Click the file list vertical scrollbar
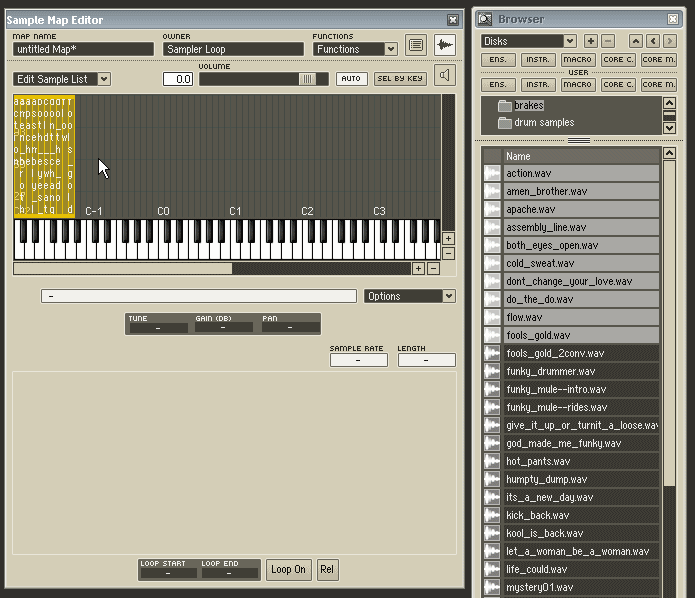The image size is (695, 598). [x=669, y=324]
